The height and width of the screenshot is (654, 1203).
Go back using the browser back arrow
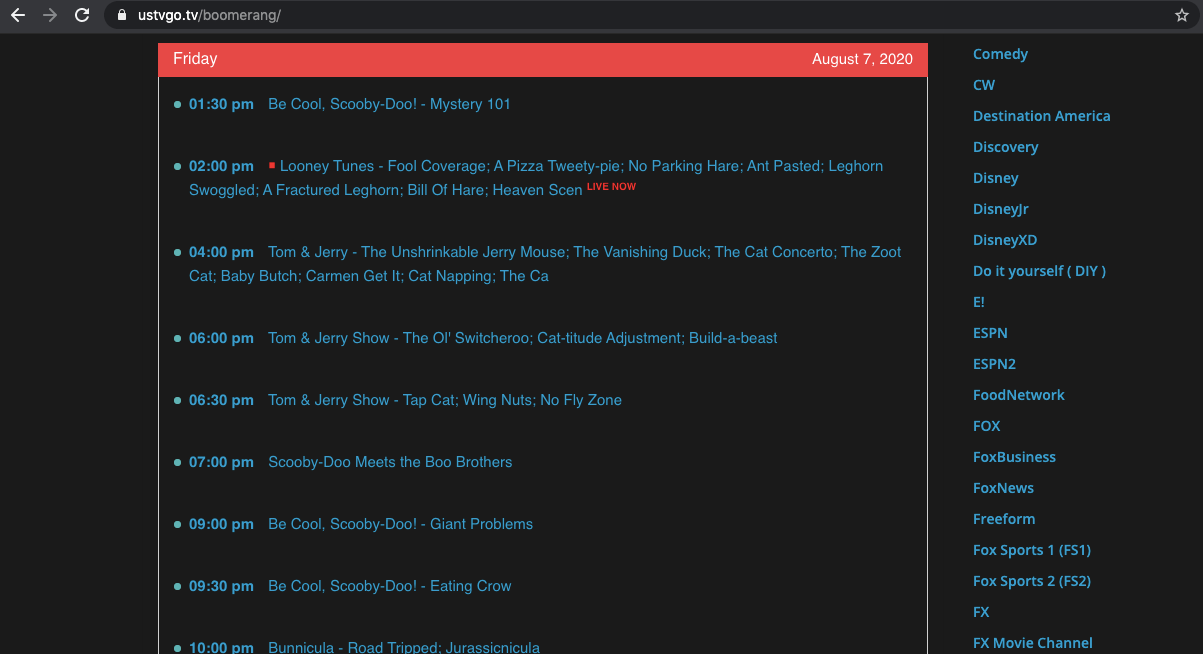pyautogui.click(x=17, y=15)
